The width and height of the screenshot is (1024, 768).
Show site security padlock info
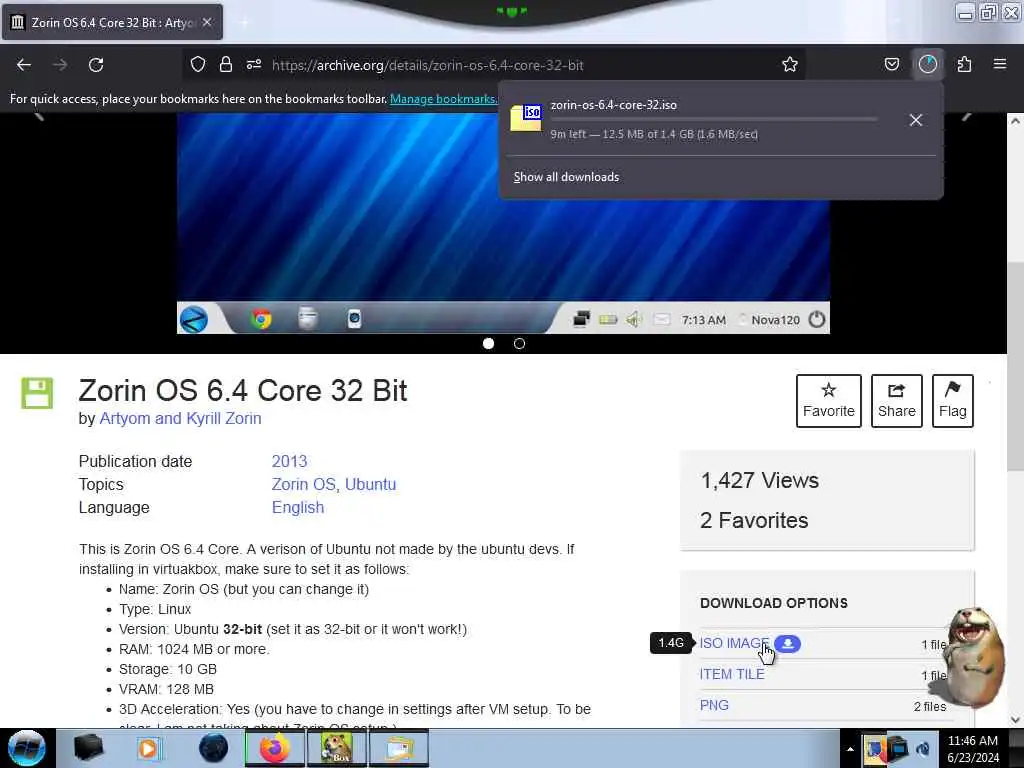(x=226, y=65)
